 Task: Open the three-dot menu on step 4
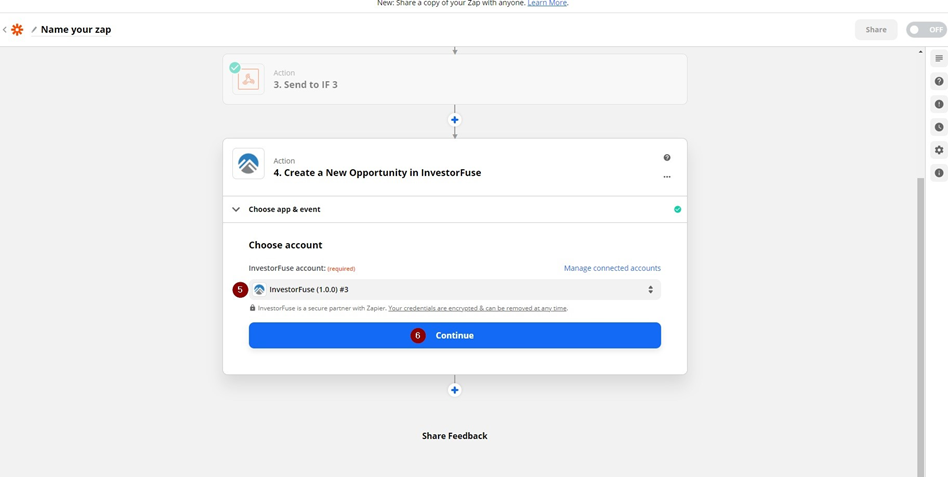pyautogui.click(x=667, y=177)
